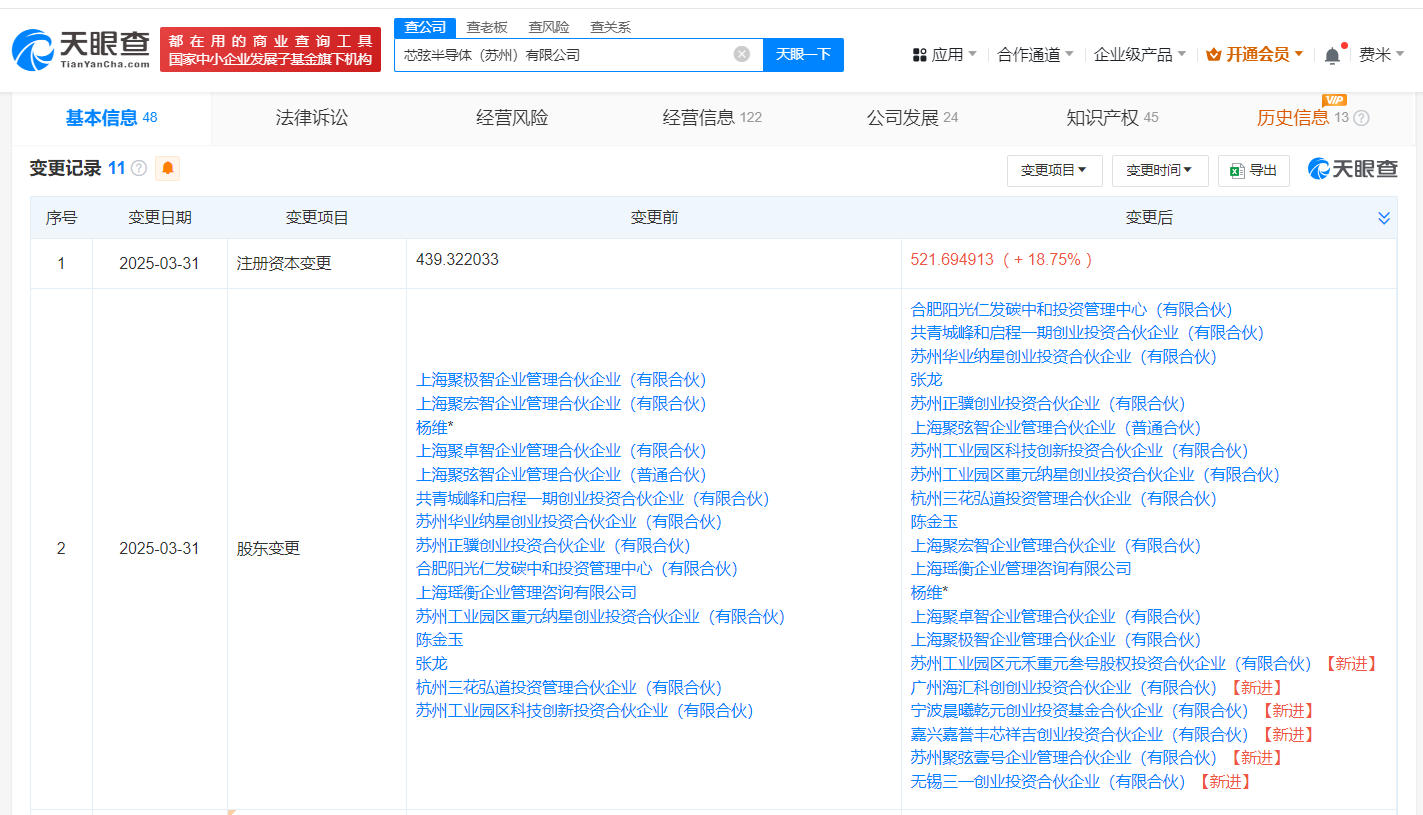Switch to the 经营信息 tab

(x=712, y=118)
